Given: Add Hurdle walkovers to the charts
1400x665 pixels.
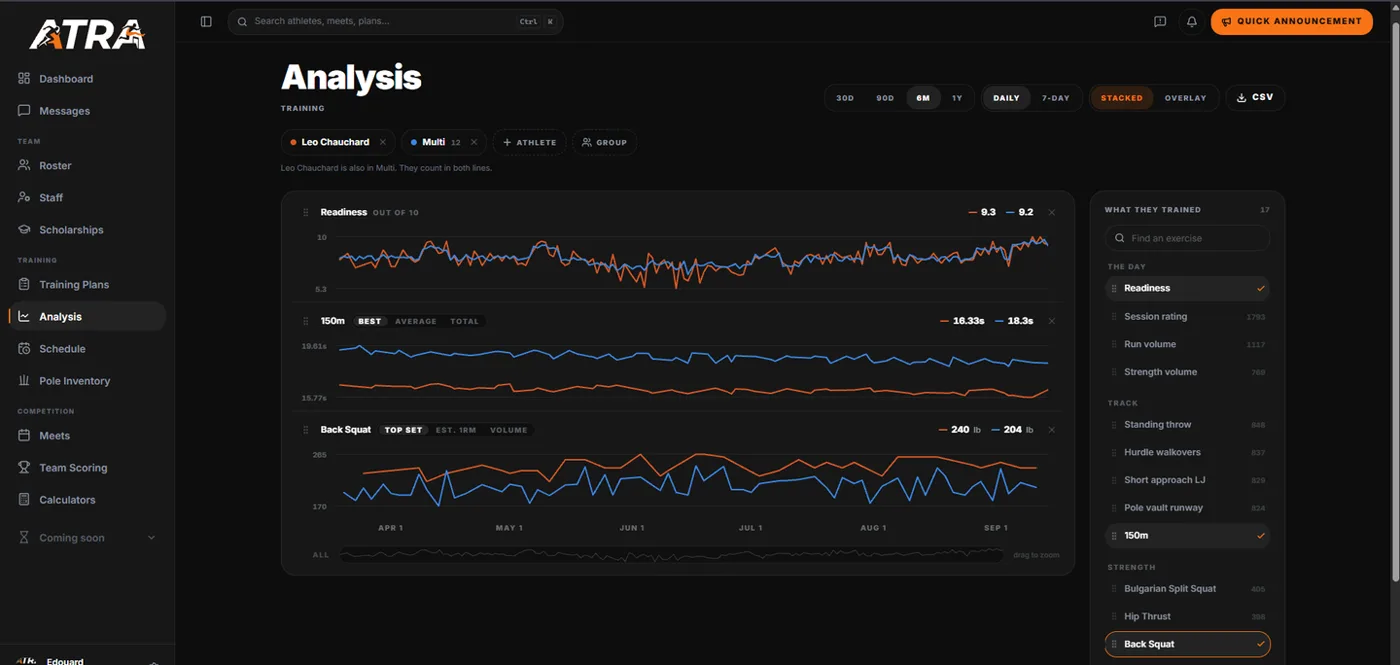Looking at the screenshot, I should click(x=1188, y=452).
